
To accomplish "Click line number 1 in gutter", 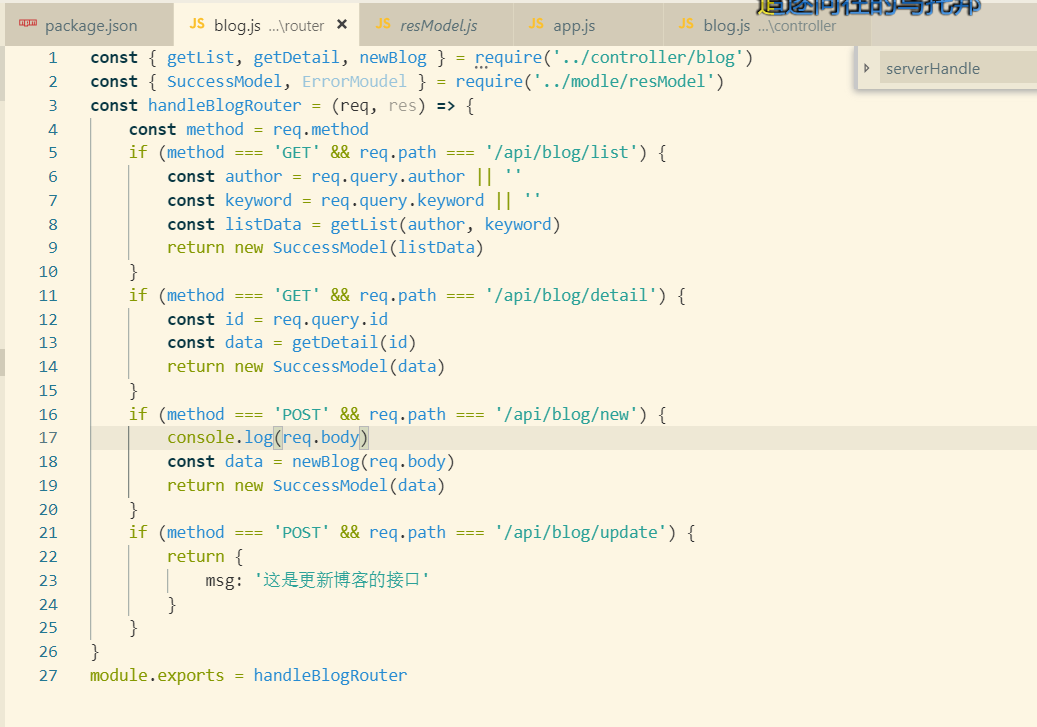I will coord(53,58).
